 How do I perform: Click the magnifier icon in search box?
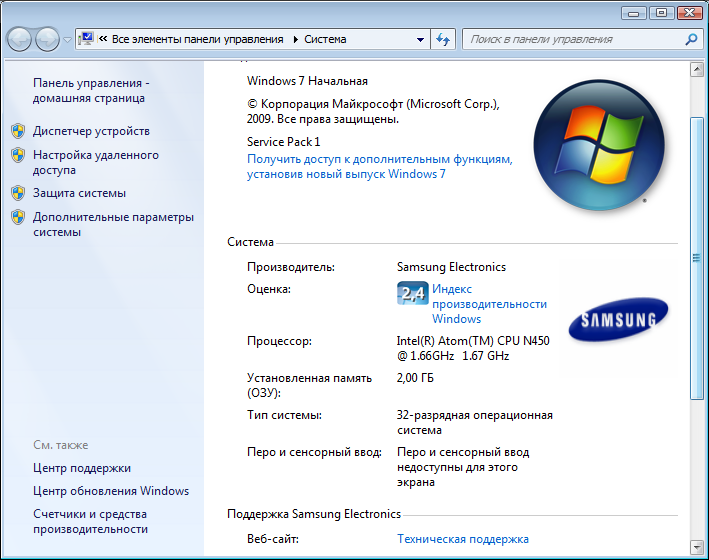point(691,39)
